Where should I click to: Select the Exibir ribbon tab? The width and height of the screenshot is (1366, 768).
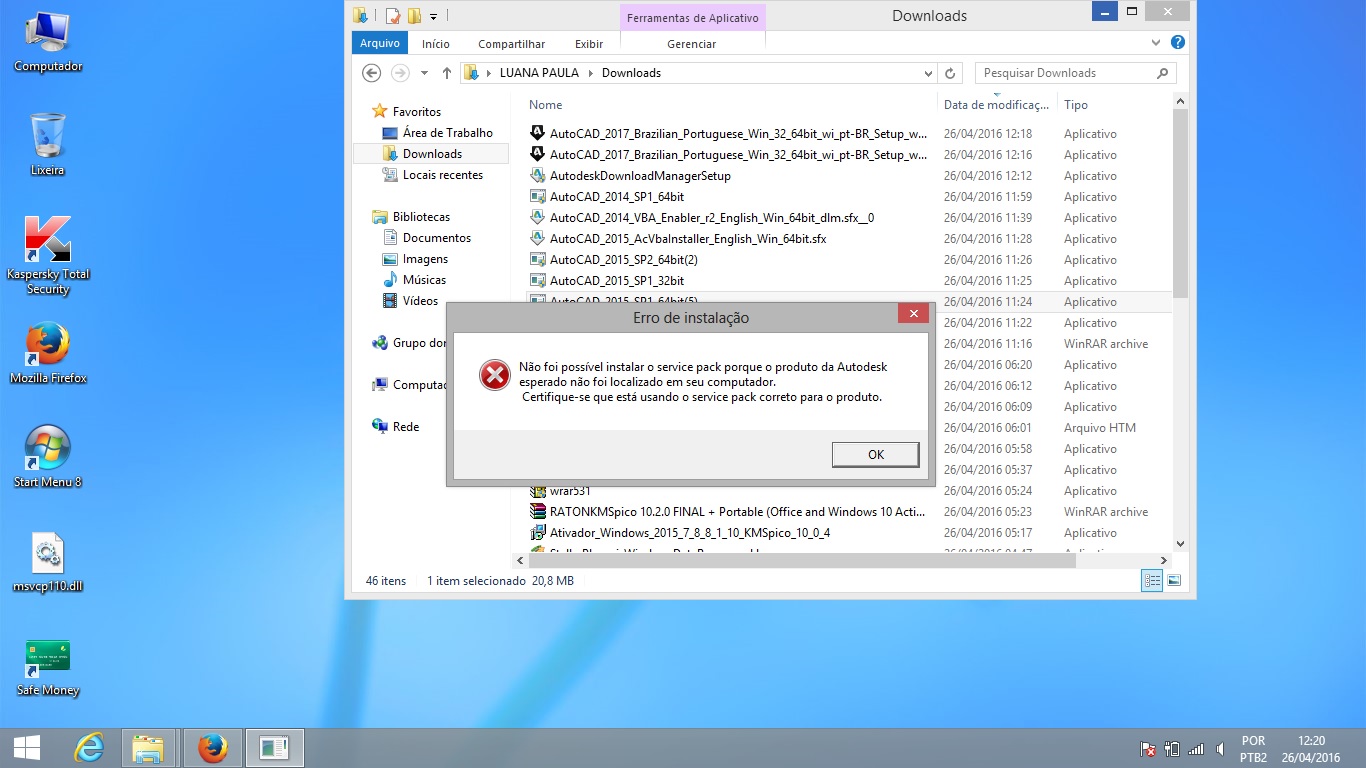[589, 44]
